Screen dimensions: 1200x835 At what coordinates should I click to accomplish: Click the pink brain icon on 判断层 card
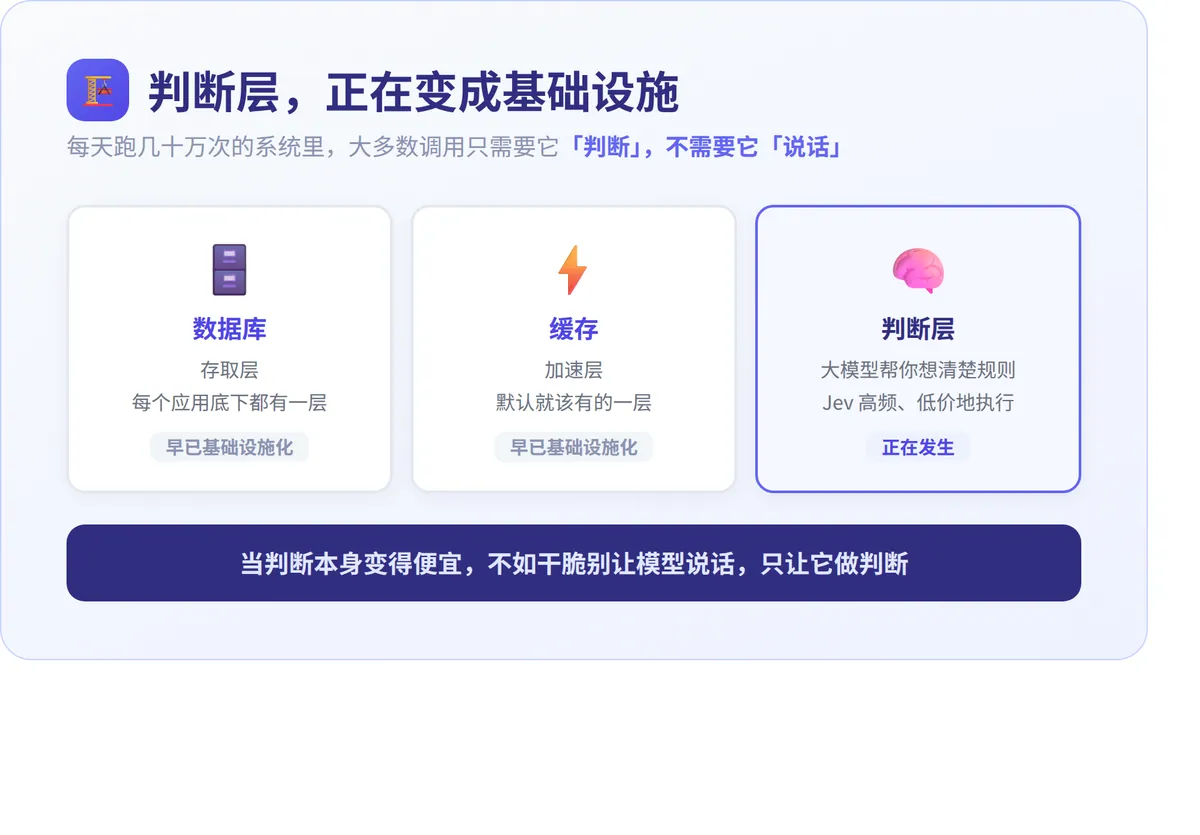click(x=918, y=270)
